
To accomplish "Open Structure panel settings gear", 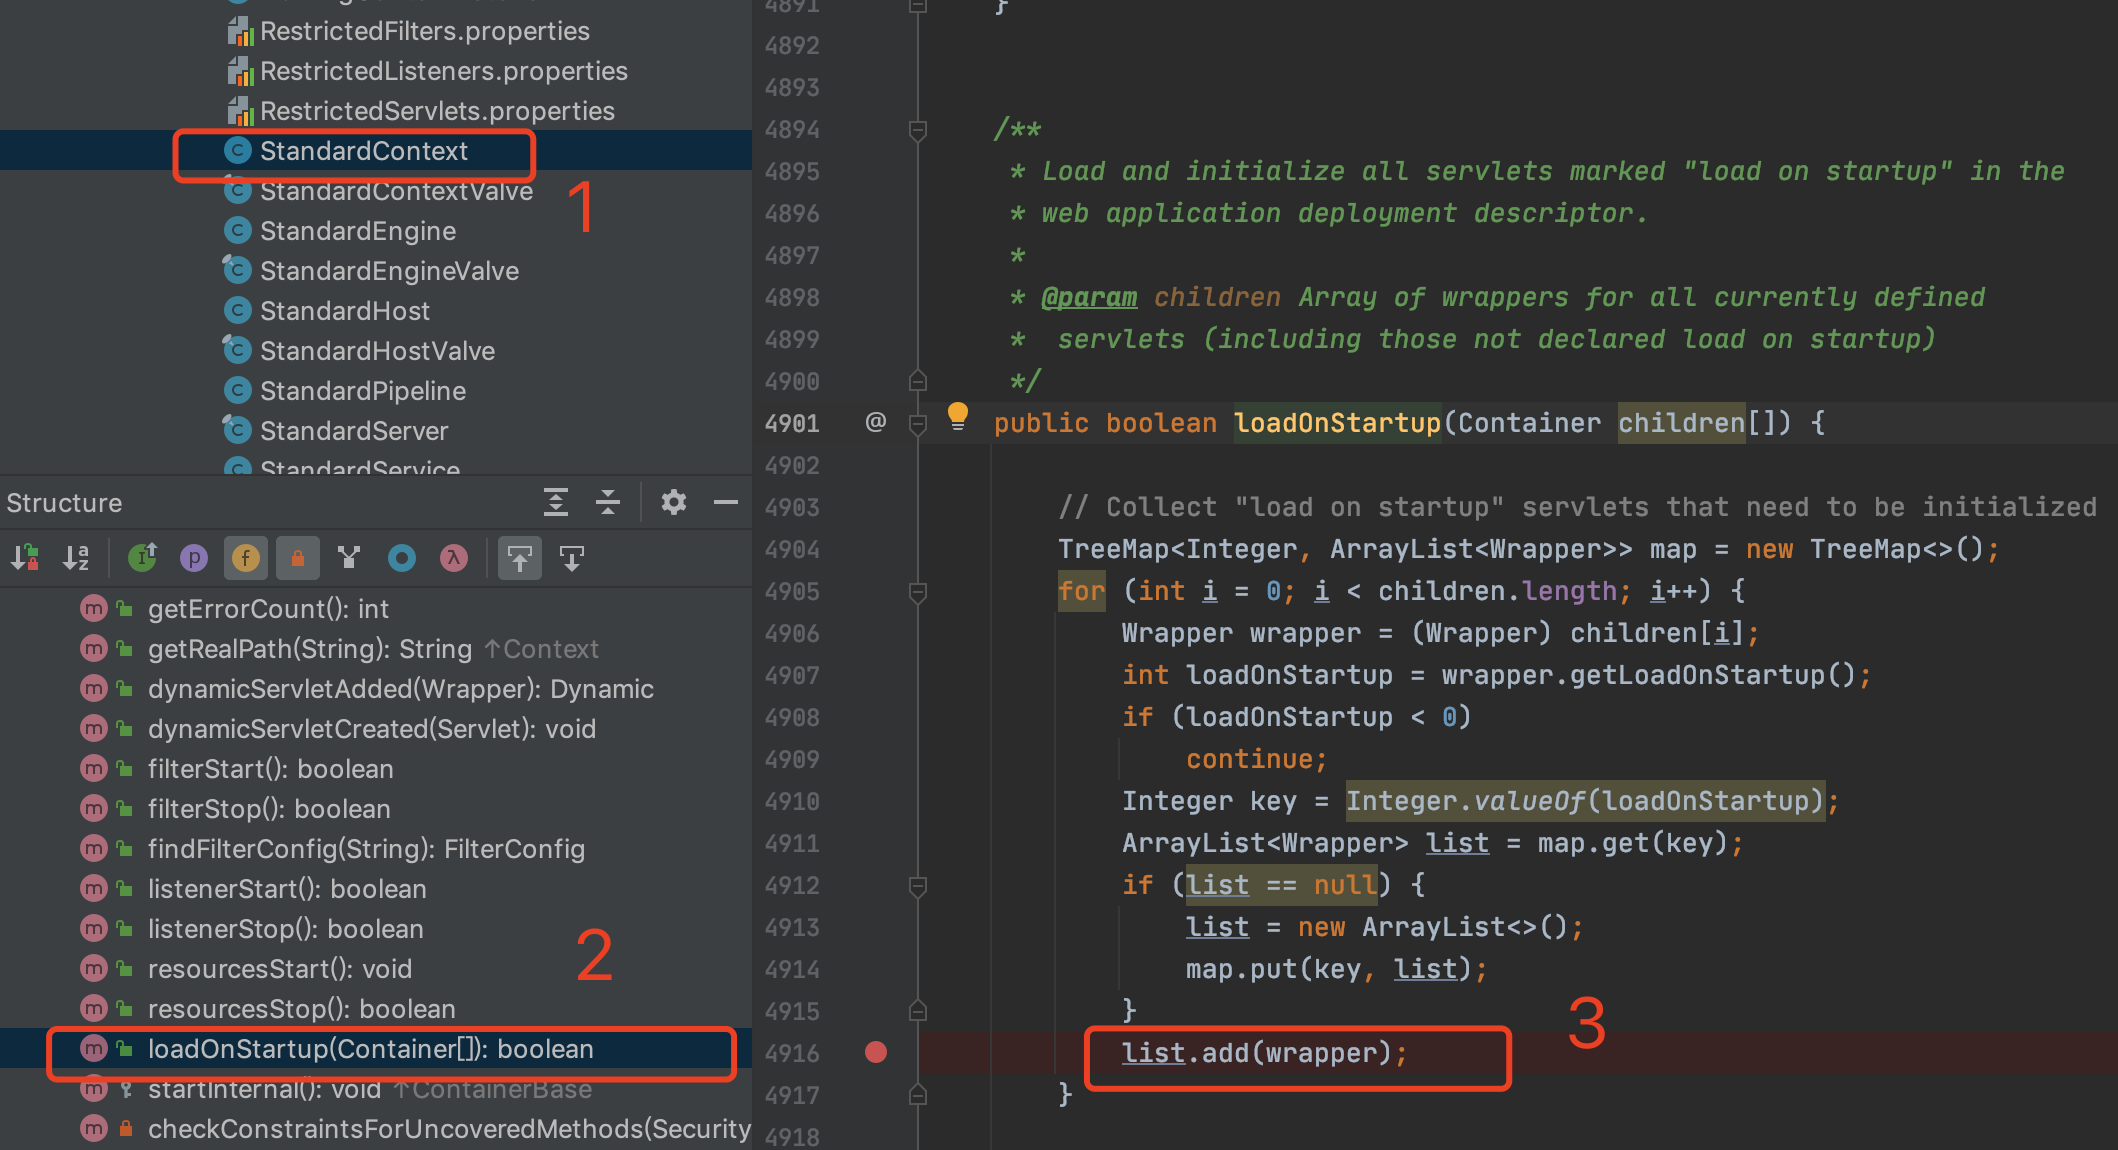I will tap(674, 502).
